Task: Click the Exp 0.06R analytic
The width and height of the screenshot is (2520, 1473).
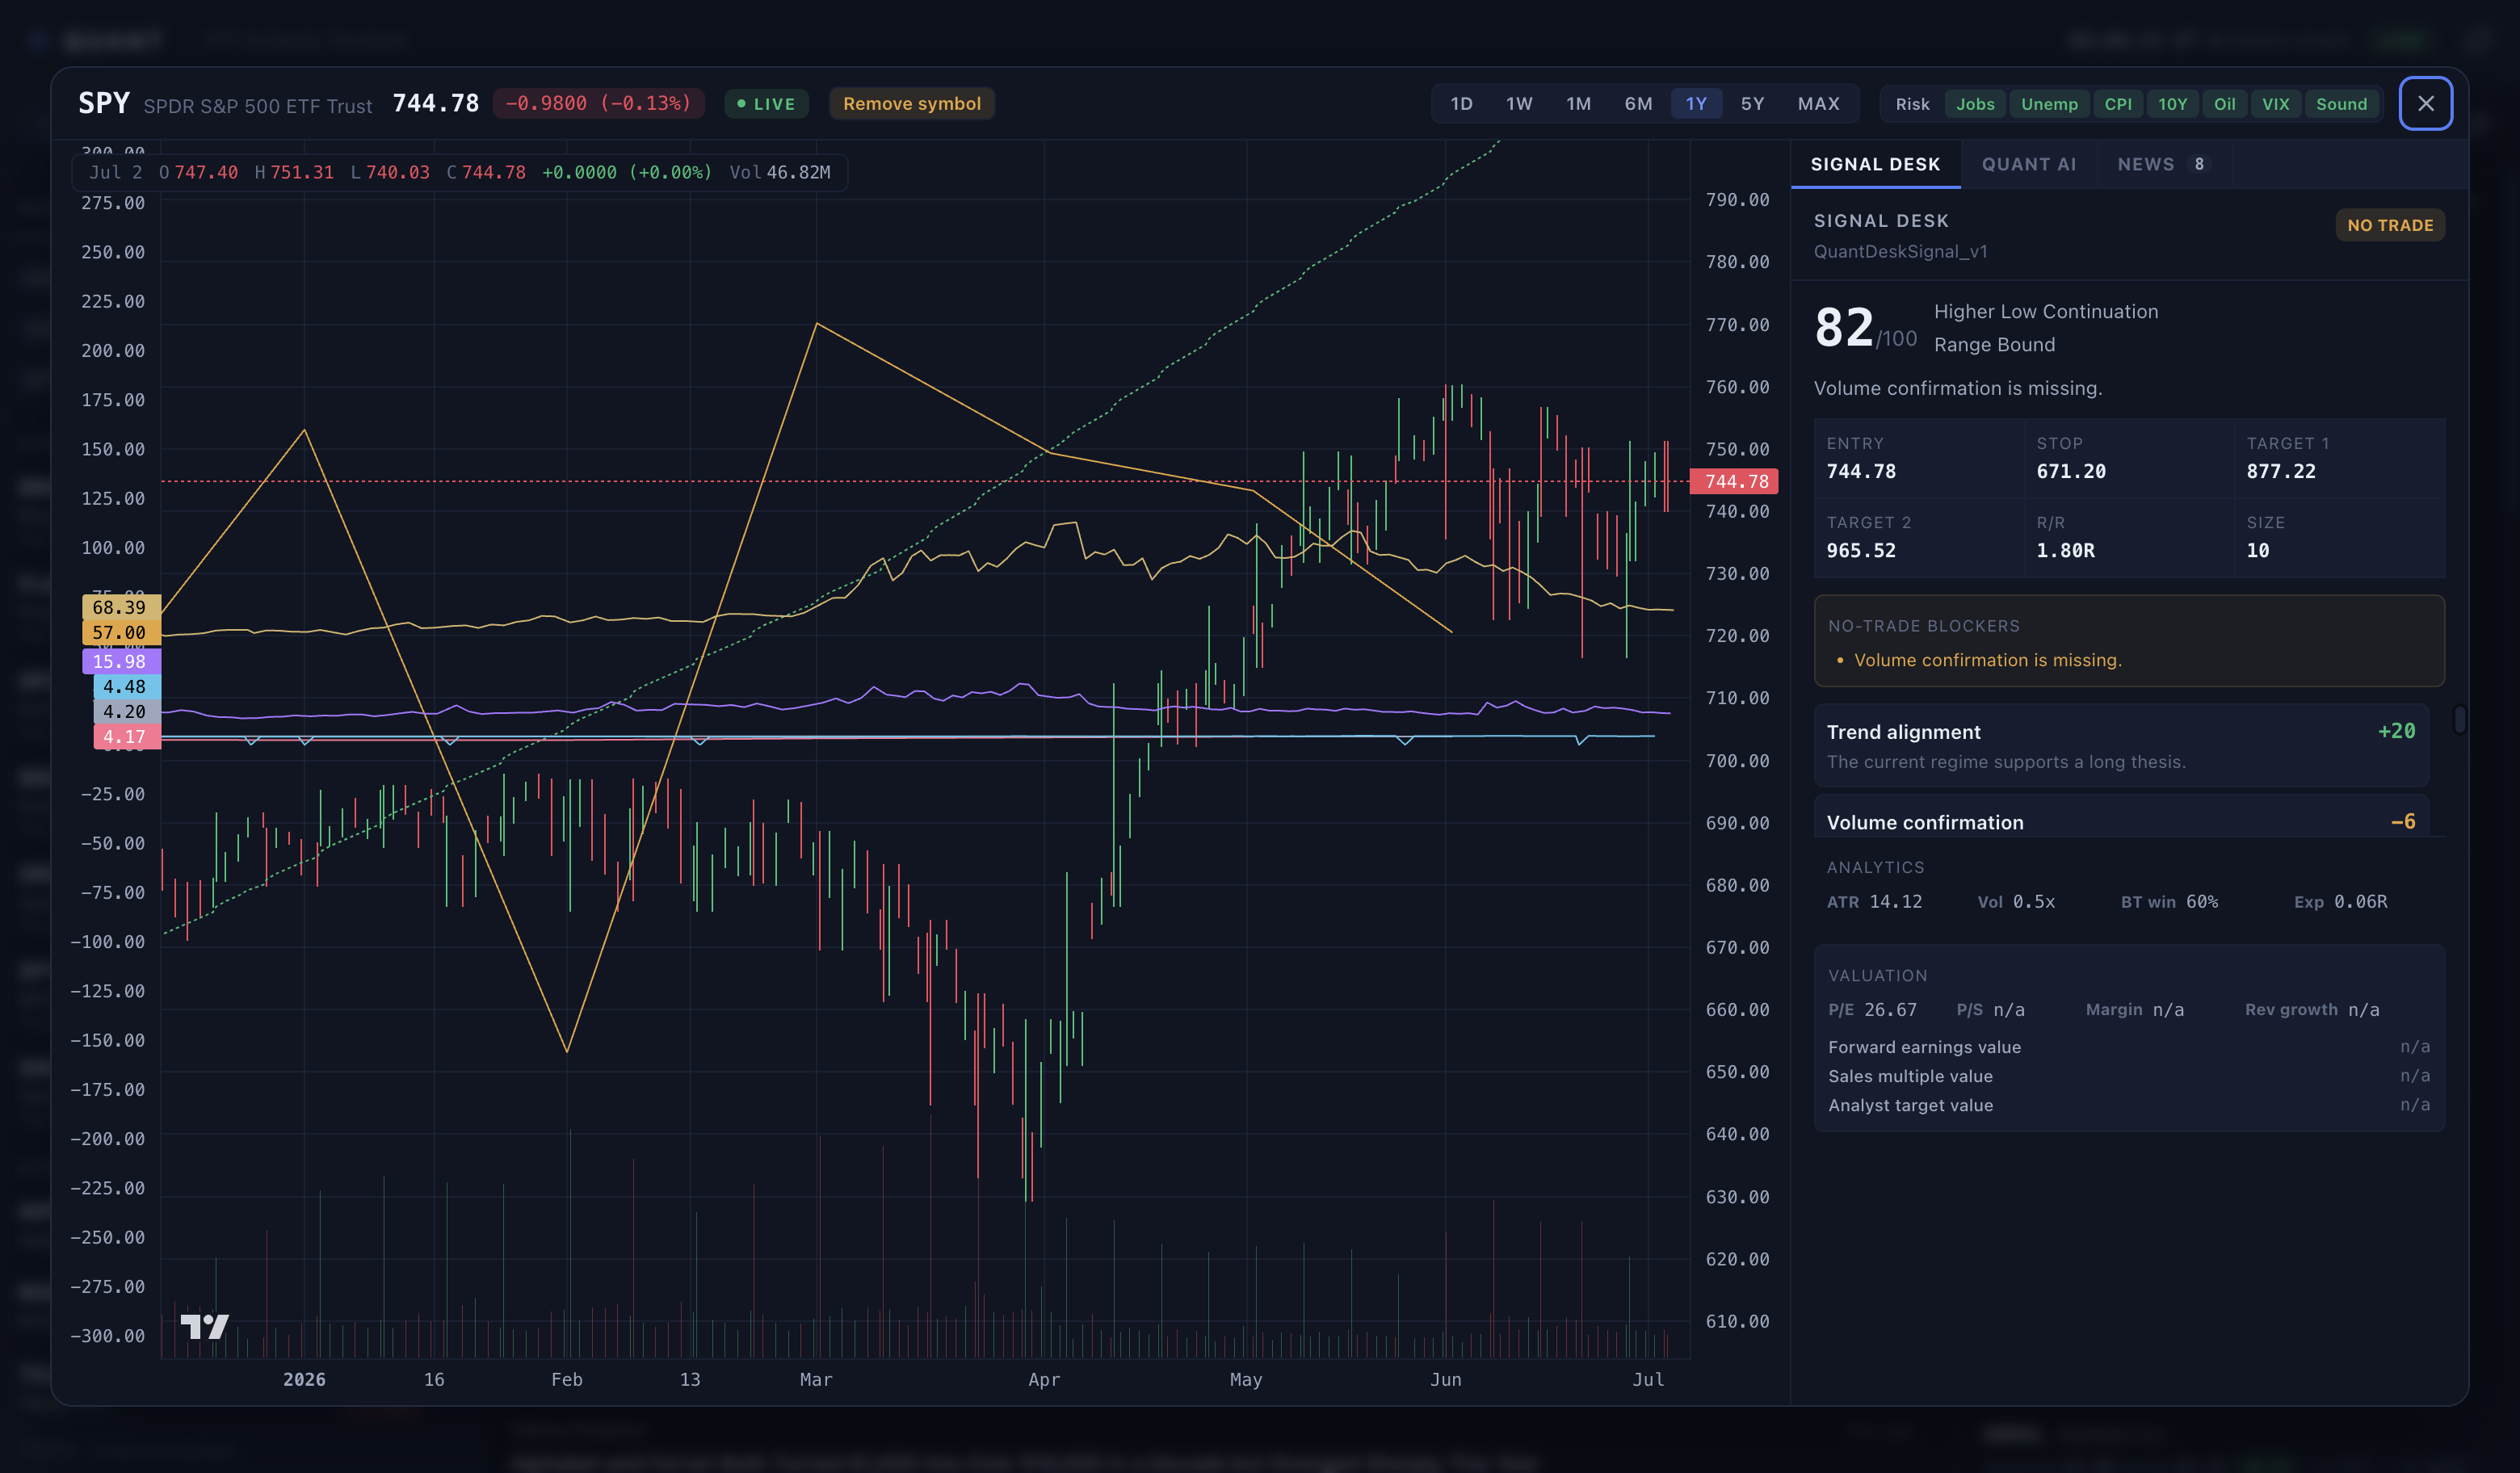Action: click(x=2340, y=901)
